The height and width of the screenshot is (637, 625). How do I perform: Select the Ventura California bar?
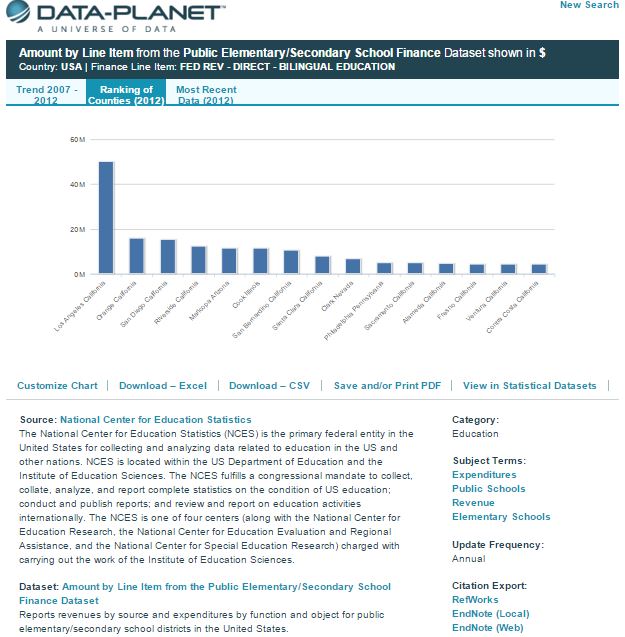click(508, 269)
